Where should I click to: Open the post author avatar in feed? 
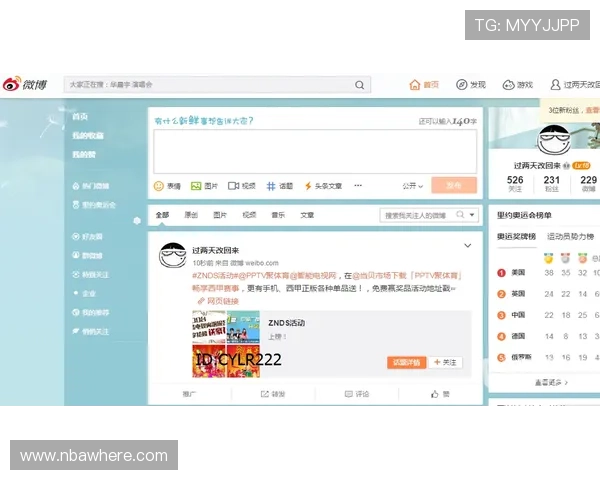point(173,255)
